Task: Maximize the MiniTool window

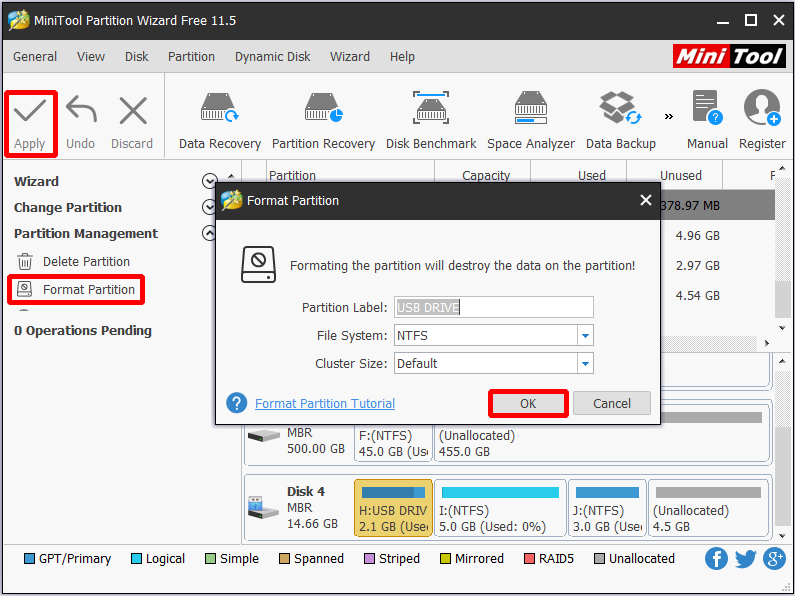Action: [x=751, y=20]
